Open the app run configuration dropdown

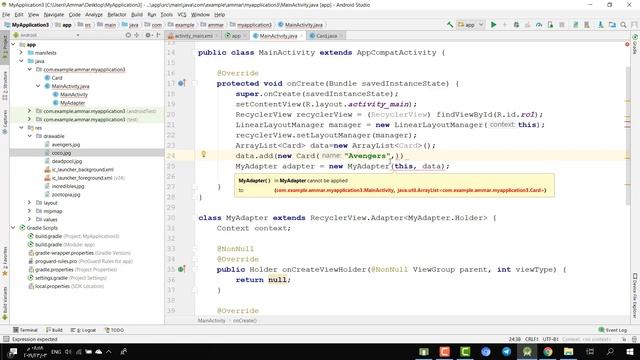[x=471, y=24]
